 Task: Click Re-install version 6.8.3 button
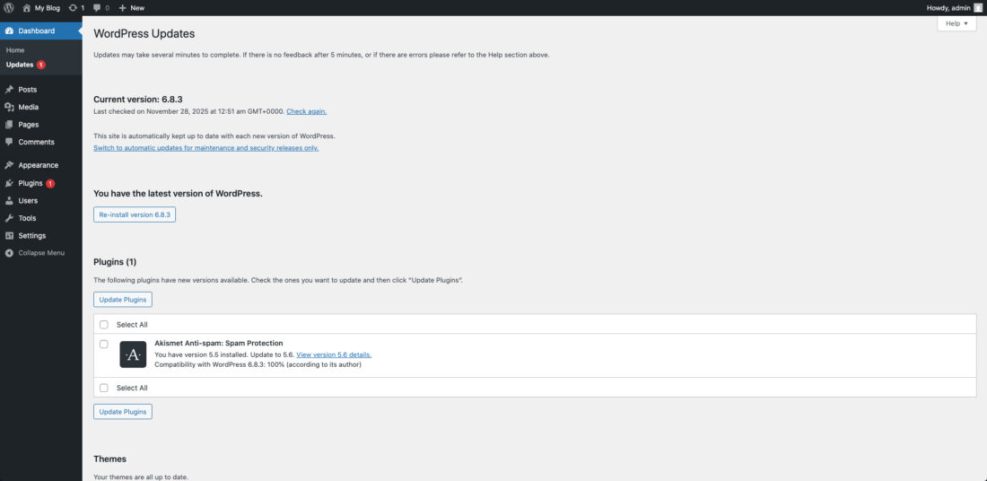135,215
